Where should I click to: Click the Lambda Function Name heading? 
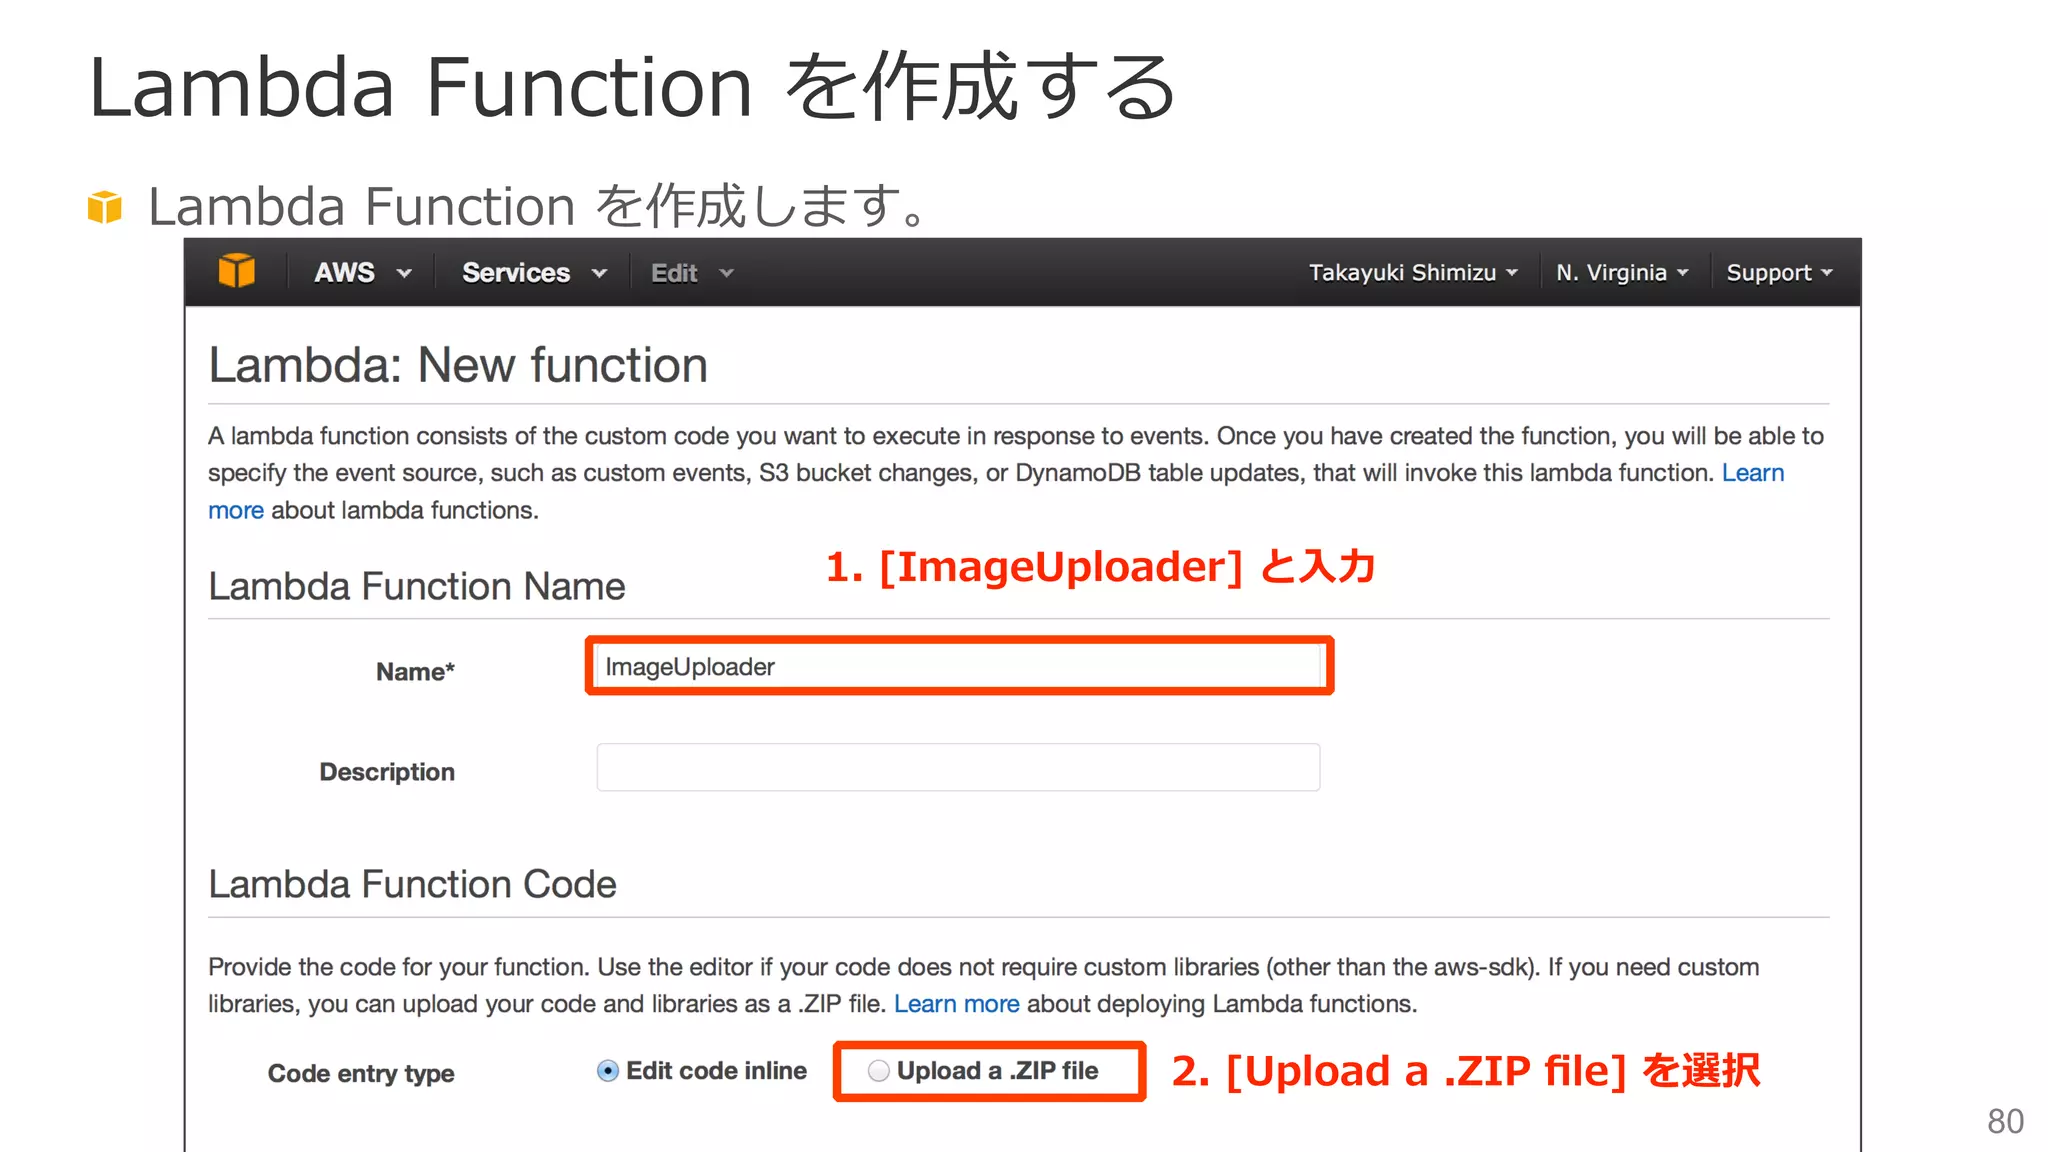(416, 586)
